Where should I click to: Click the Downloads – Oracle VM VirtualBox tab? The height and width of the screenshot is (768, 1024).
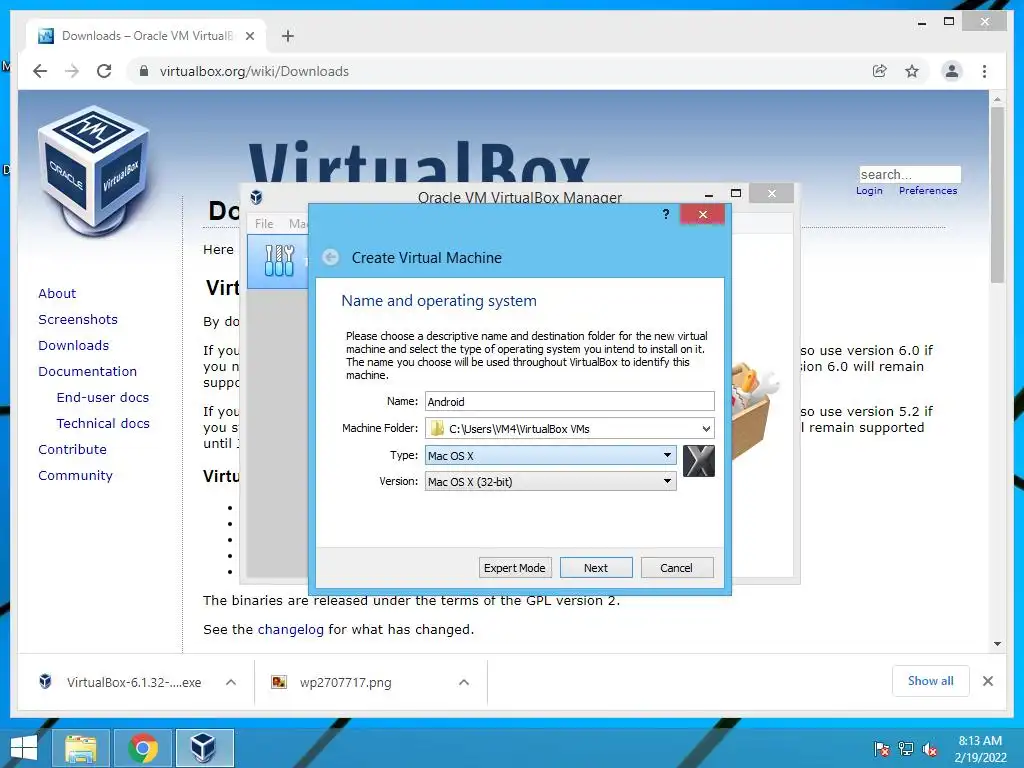pyautogui.click(x=146, y=36)
